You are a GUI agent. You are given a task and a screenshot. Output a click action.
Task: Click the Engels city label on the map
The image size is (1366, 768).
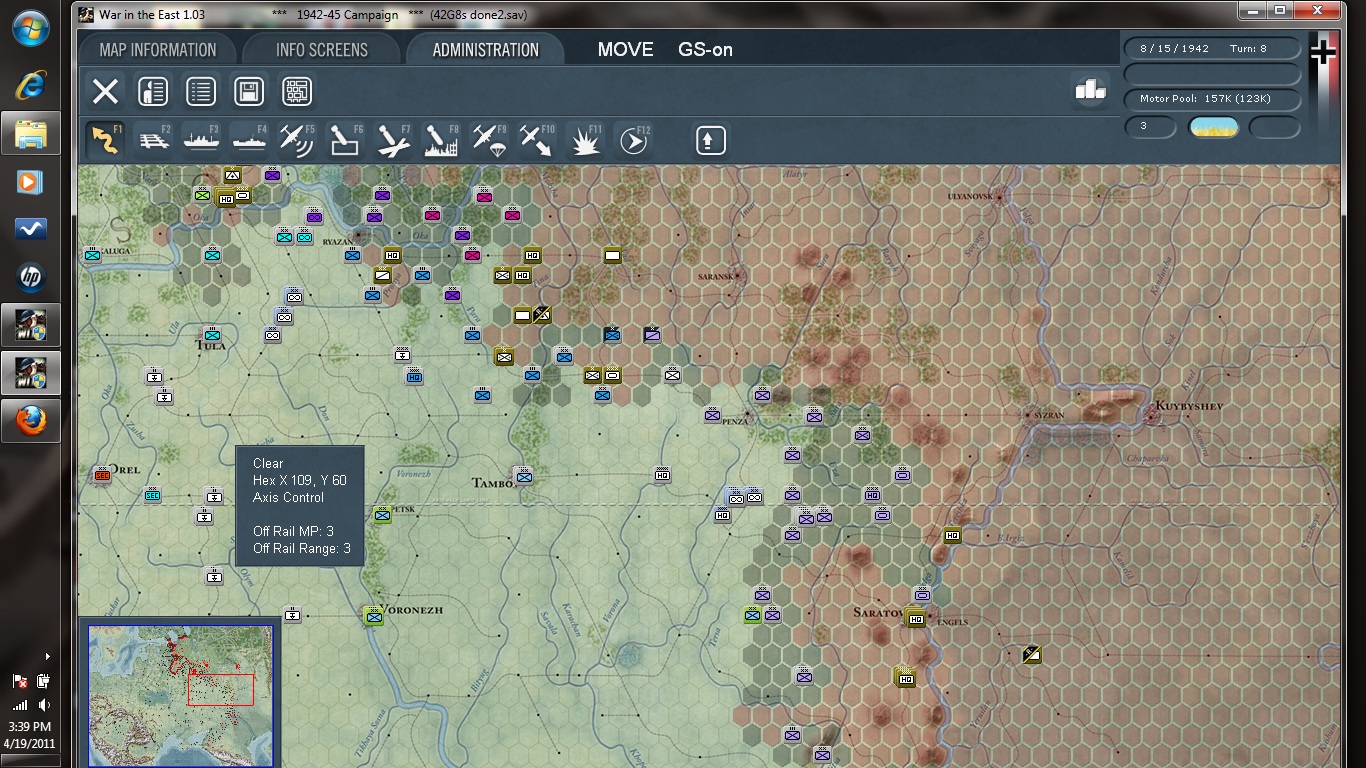pos(953,622)
